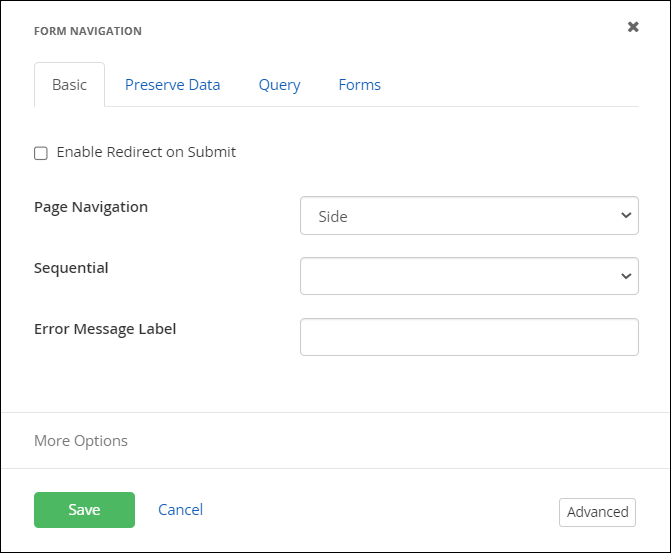Click the chevron arrow in Sequential select
The width and height of the screenshot is (671, 553).
(626, 276)
